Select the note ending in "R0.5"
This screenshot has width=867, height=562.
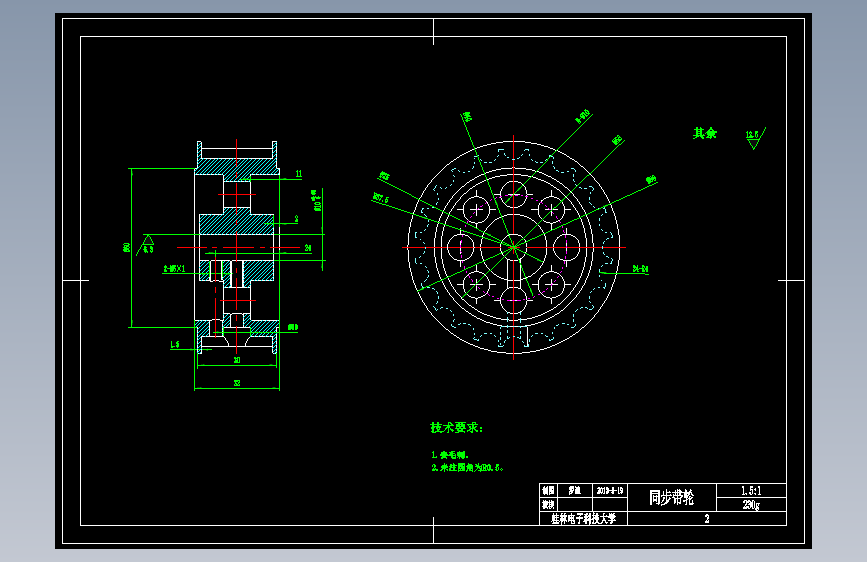coord(467,467)
